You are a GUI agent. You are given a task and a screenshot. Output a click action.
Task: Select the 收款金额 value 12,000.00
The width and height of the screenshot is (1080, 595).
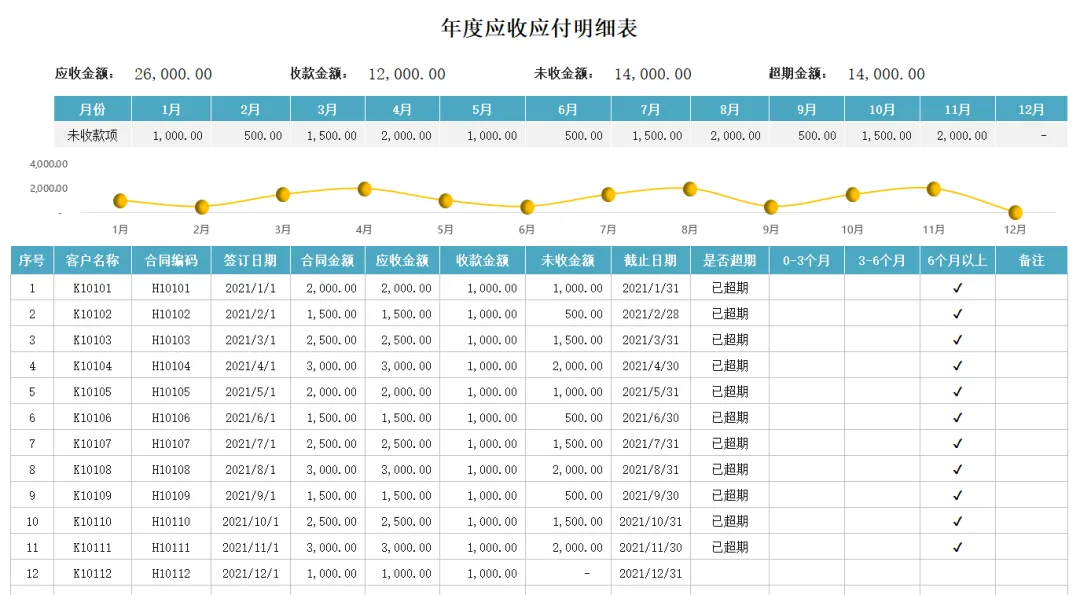406,74
